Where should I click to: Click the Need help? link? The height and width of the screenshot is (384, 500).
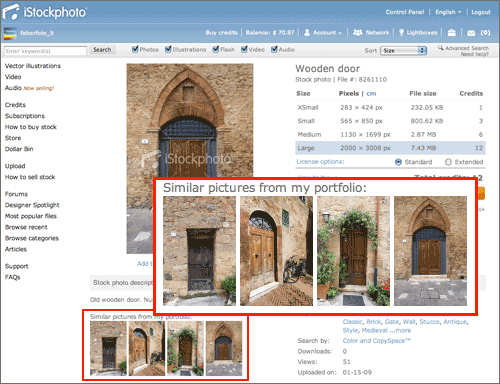475,54
